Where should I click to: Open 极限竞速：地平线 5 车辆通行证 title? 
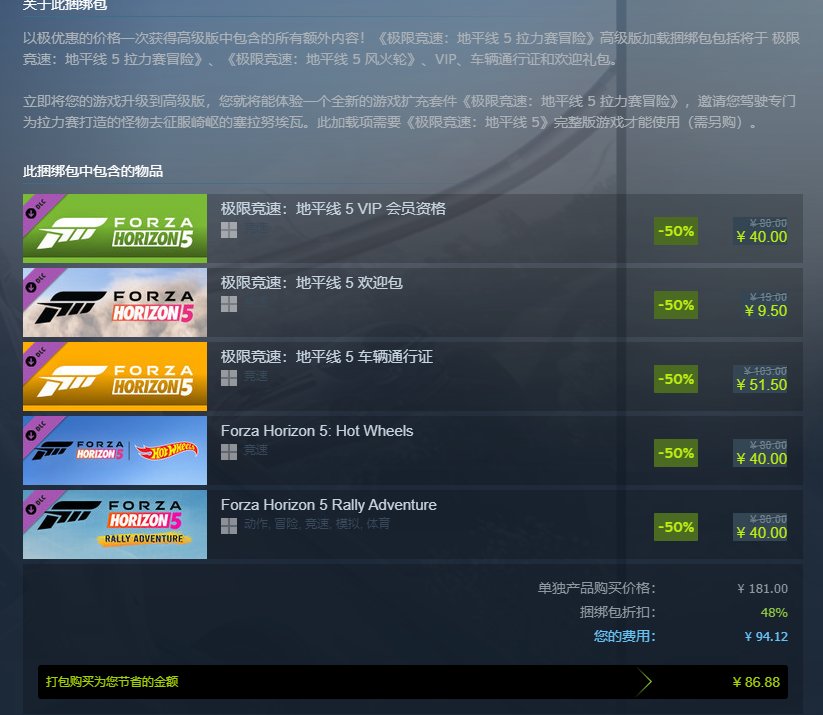(x=326, y=357)
